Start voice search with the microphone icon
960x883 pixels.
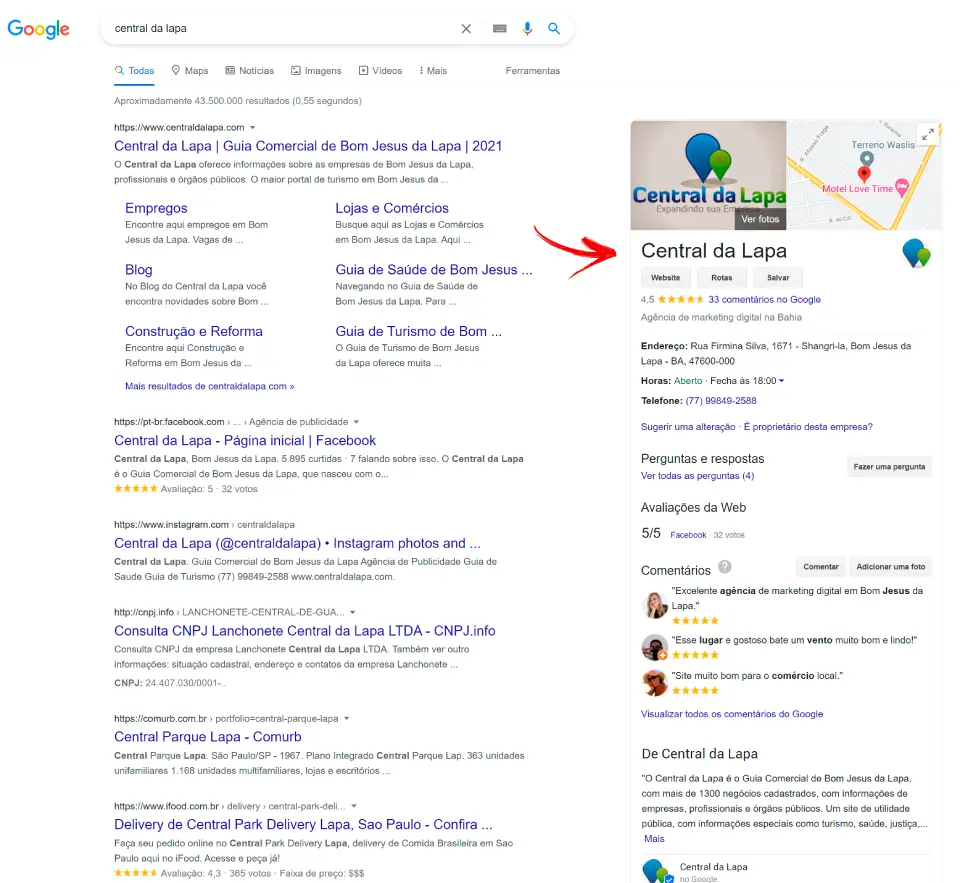click(x=527, y=29)
